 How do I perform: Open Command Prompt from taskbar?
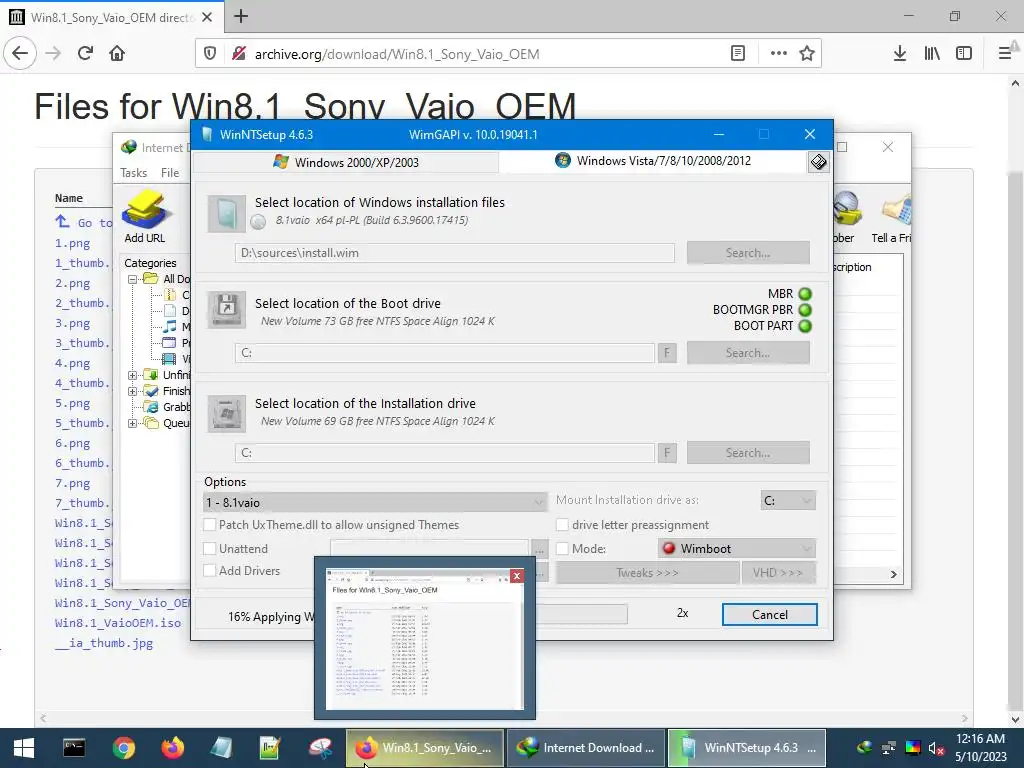coord(74,748)
